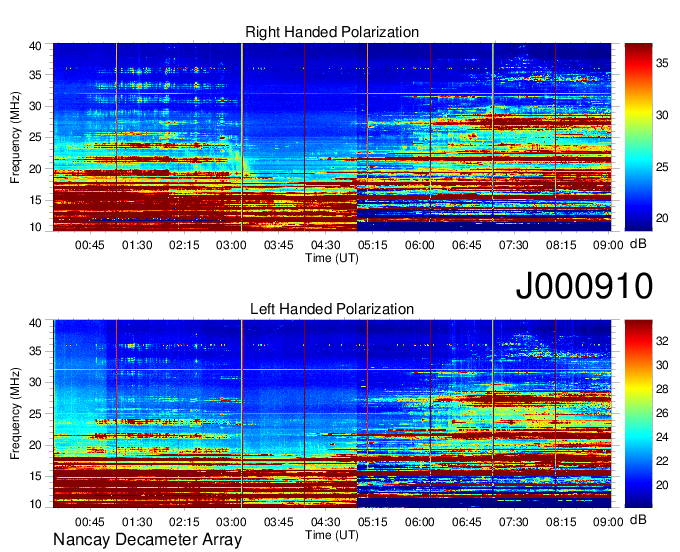680x552 pixels.
Task: Click inside the Right Handed Polarization spectrogram
Action: (x=332, y=137)
